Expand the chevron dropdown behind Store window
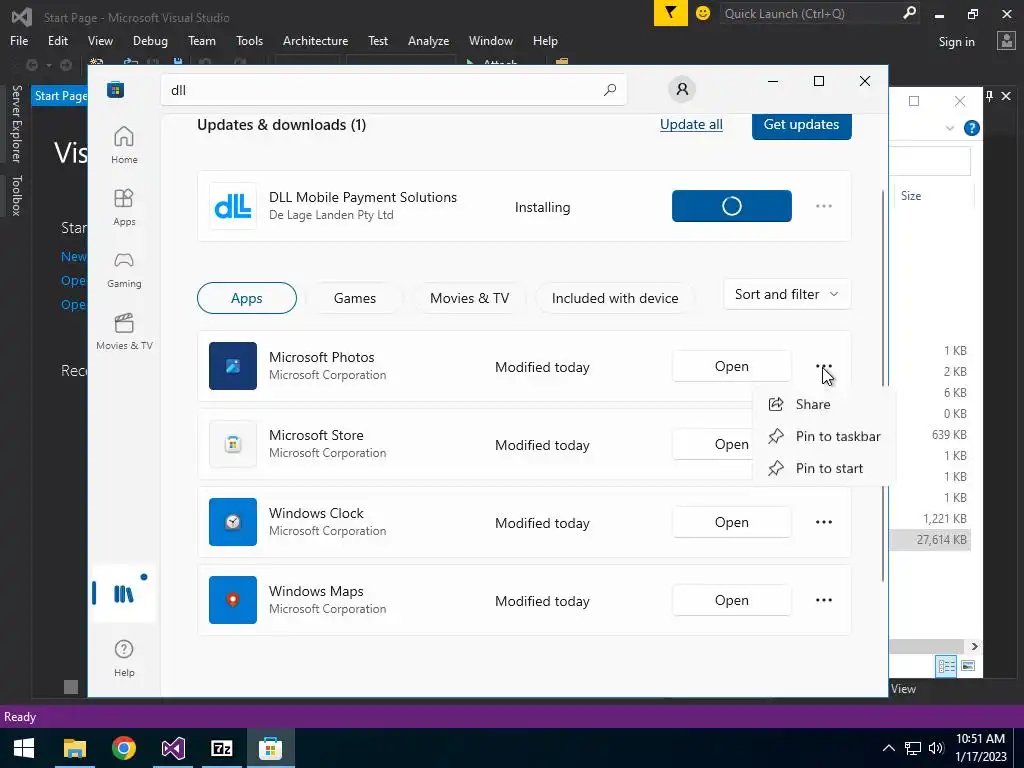The height and width of the screenshot is (768, 1024). tap(950, 128)
